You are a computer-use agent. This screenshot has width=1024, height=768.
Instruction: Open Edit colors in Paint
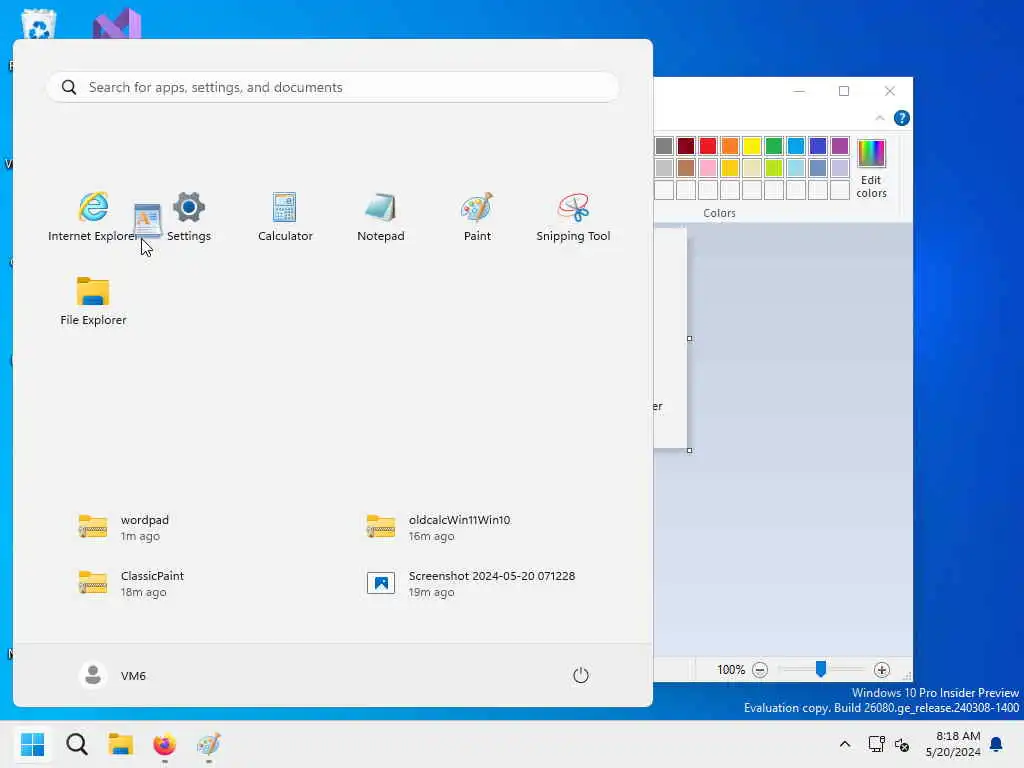pos(871,168)
